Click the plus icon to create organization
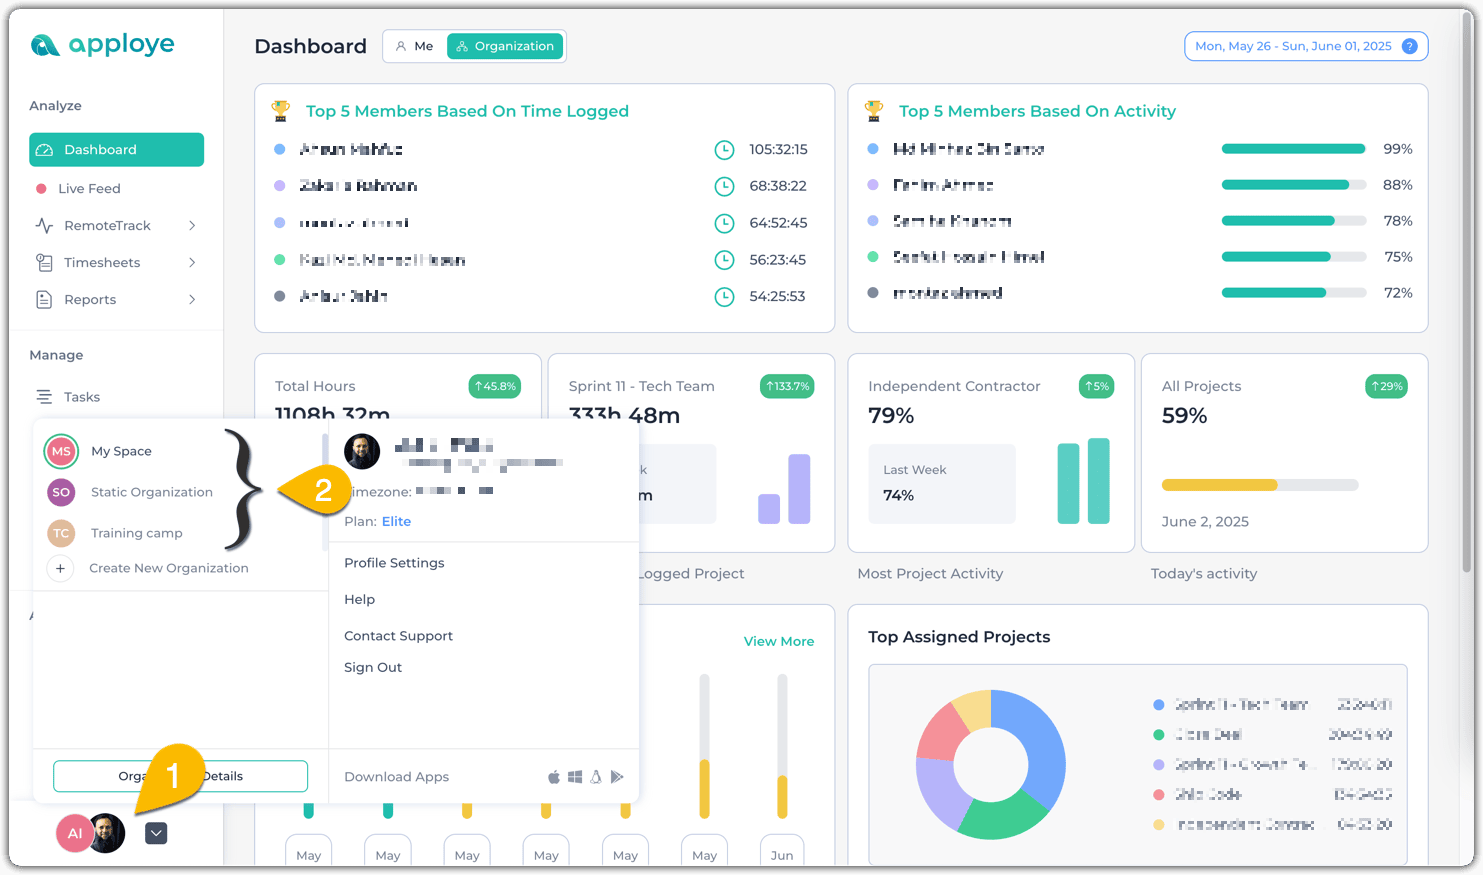 pyautogui.click(x=60, y=568)
